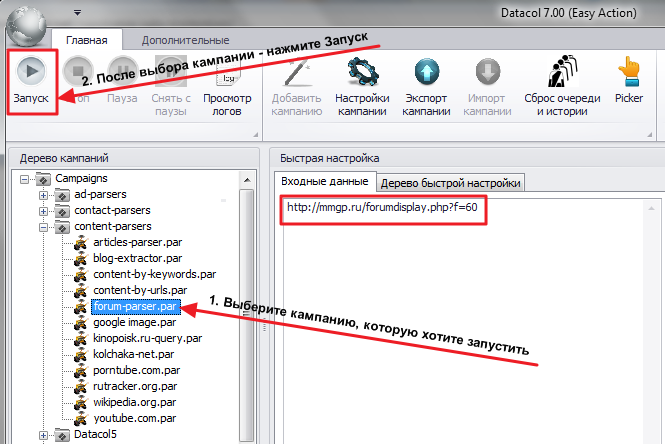Click Импорт кампании down-arrow icon
The height and width of the screenshot is (444, 665).
487,71
